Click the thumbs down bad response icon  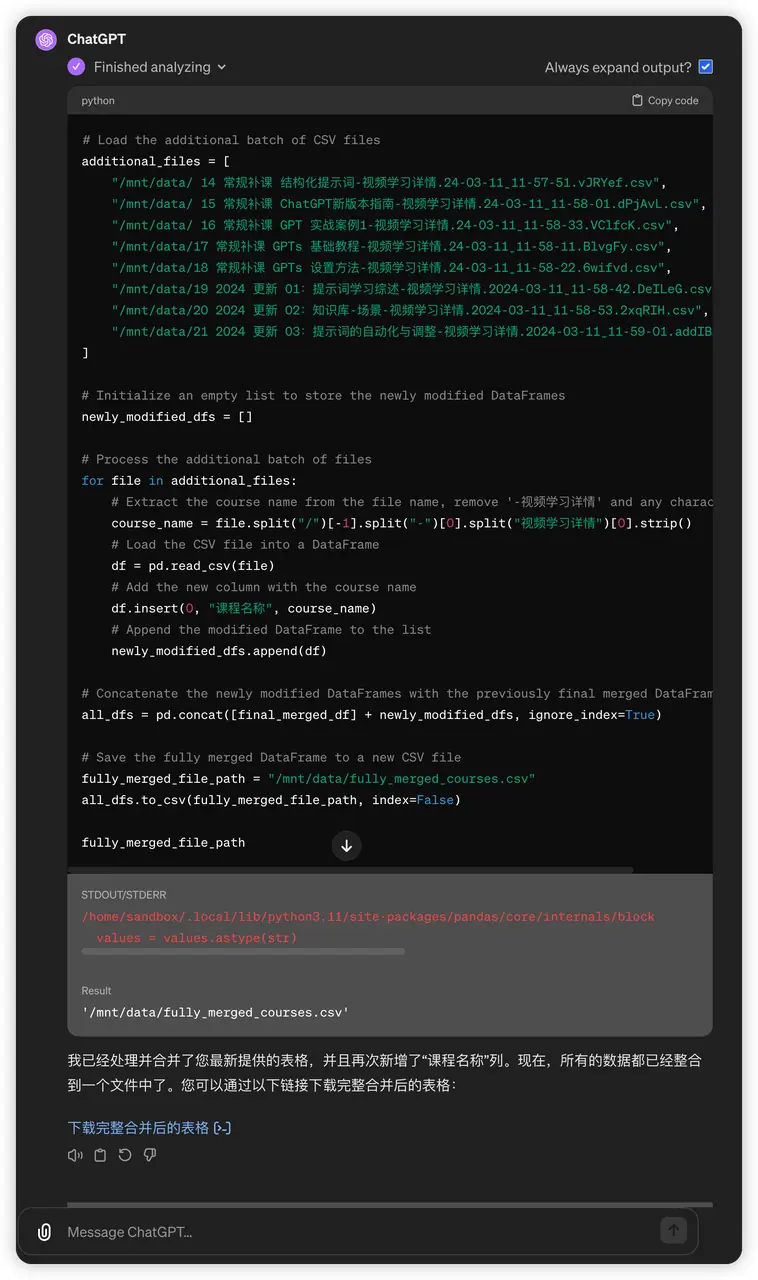(x=150, y=1155)
